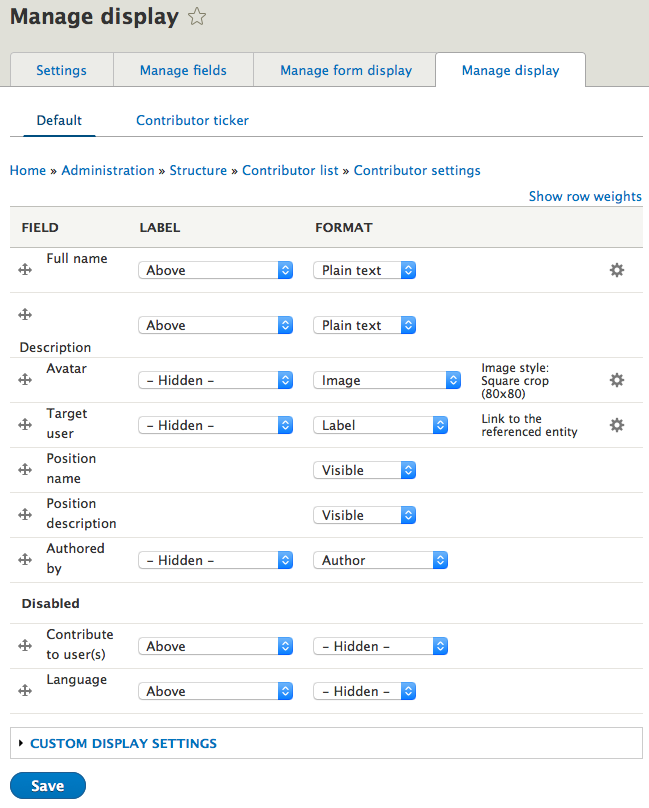
Task: Click the drag handle for Authored by row
Action: point(26,560)
